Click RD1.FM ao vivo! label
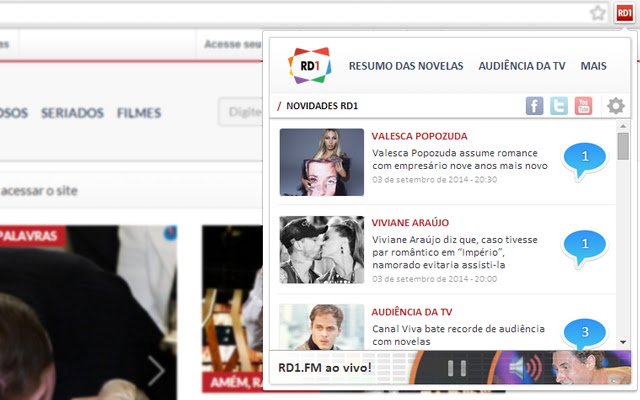The image size is (640, 400). pos(324,368)
